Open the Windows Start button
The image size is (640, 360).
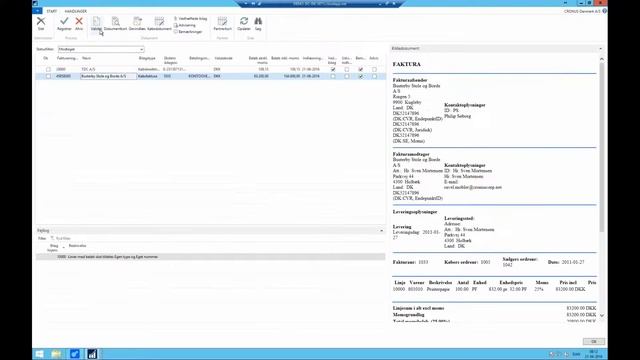40,354
